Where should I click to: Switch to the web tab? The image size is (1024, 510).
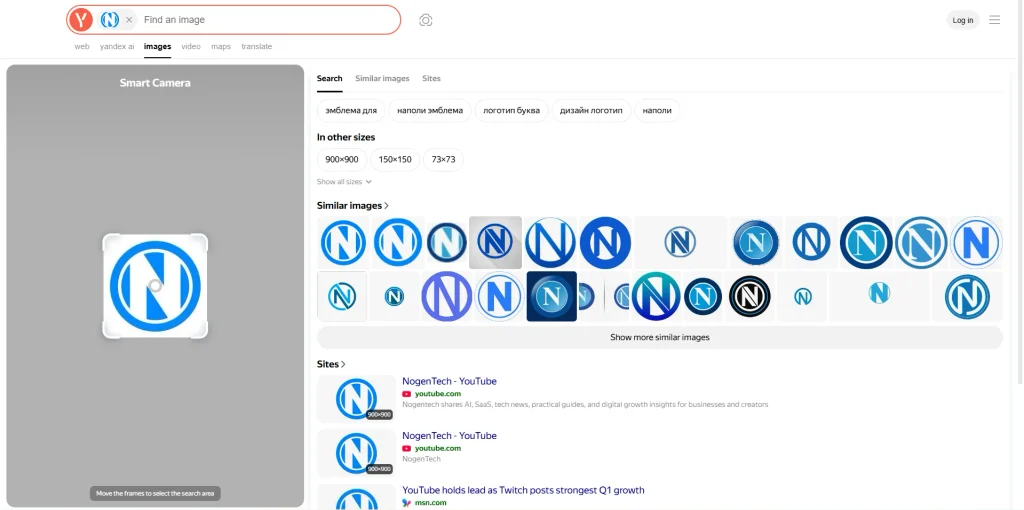click(82, 46)
